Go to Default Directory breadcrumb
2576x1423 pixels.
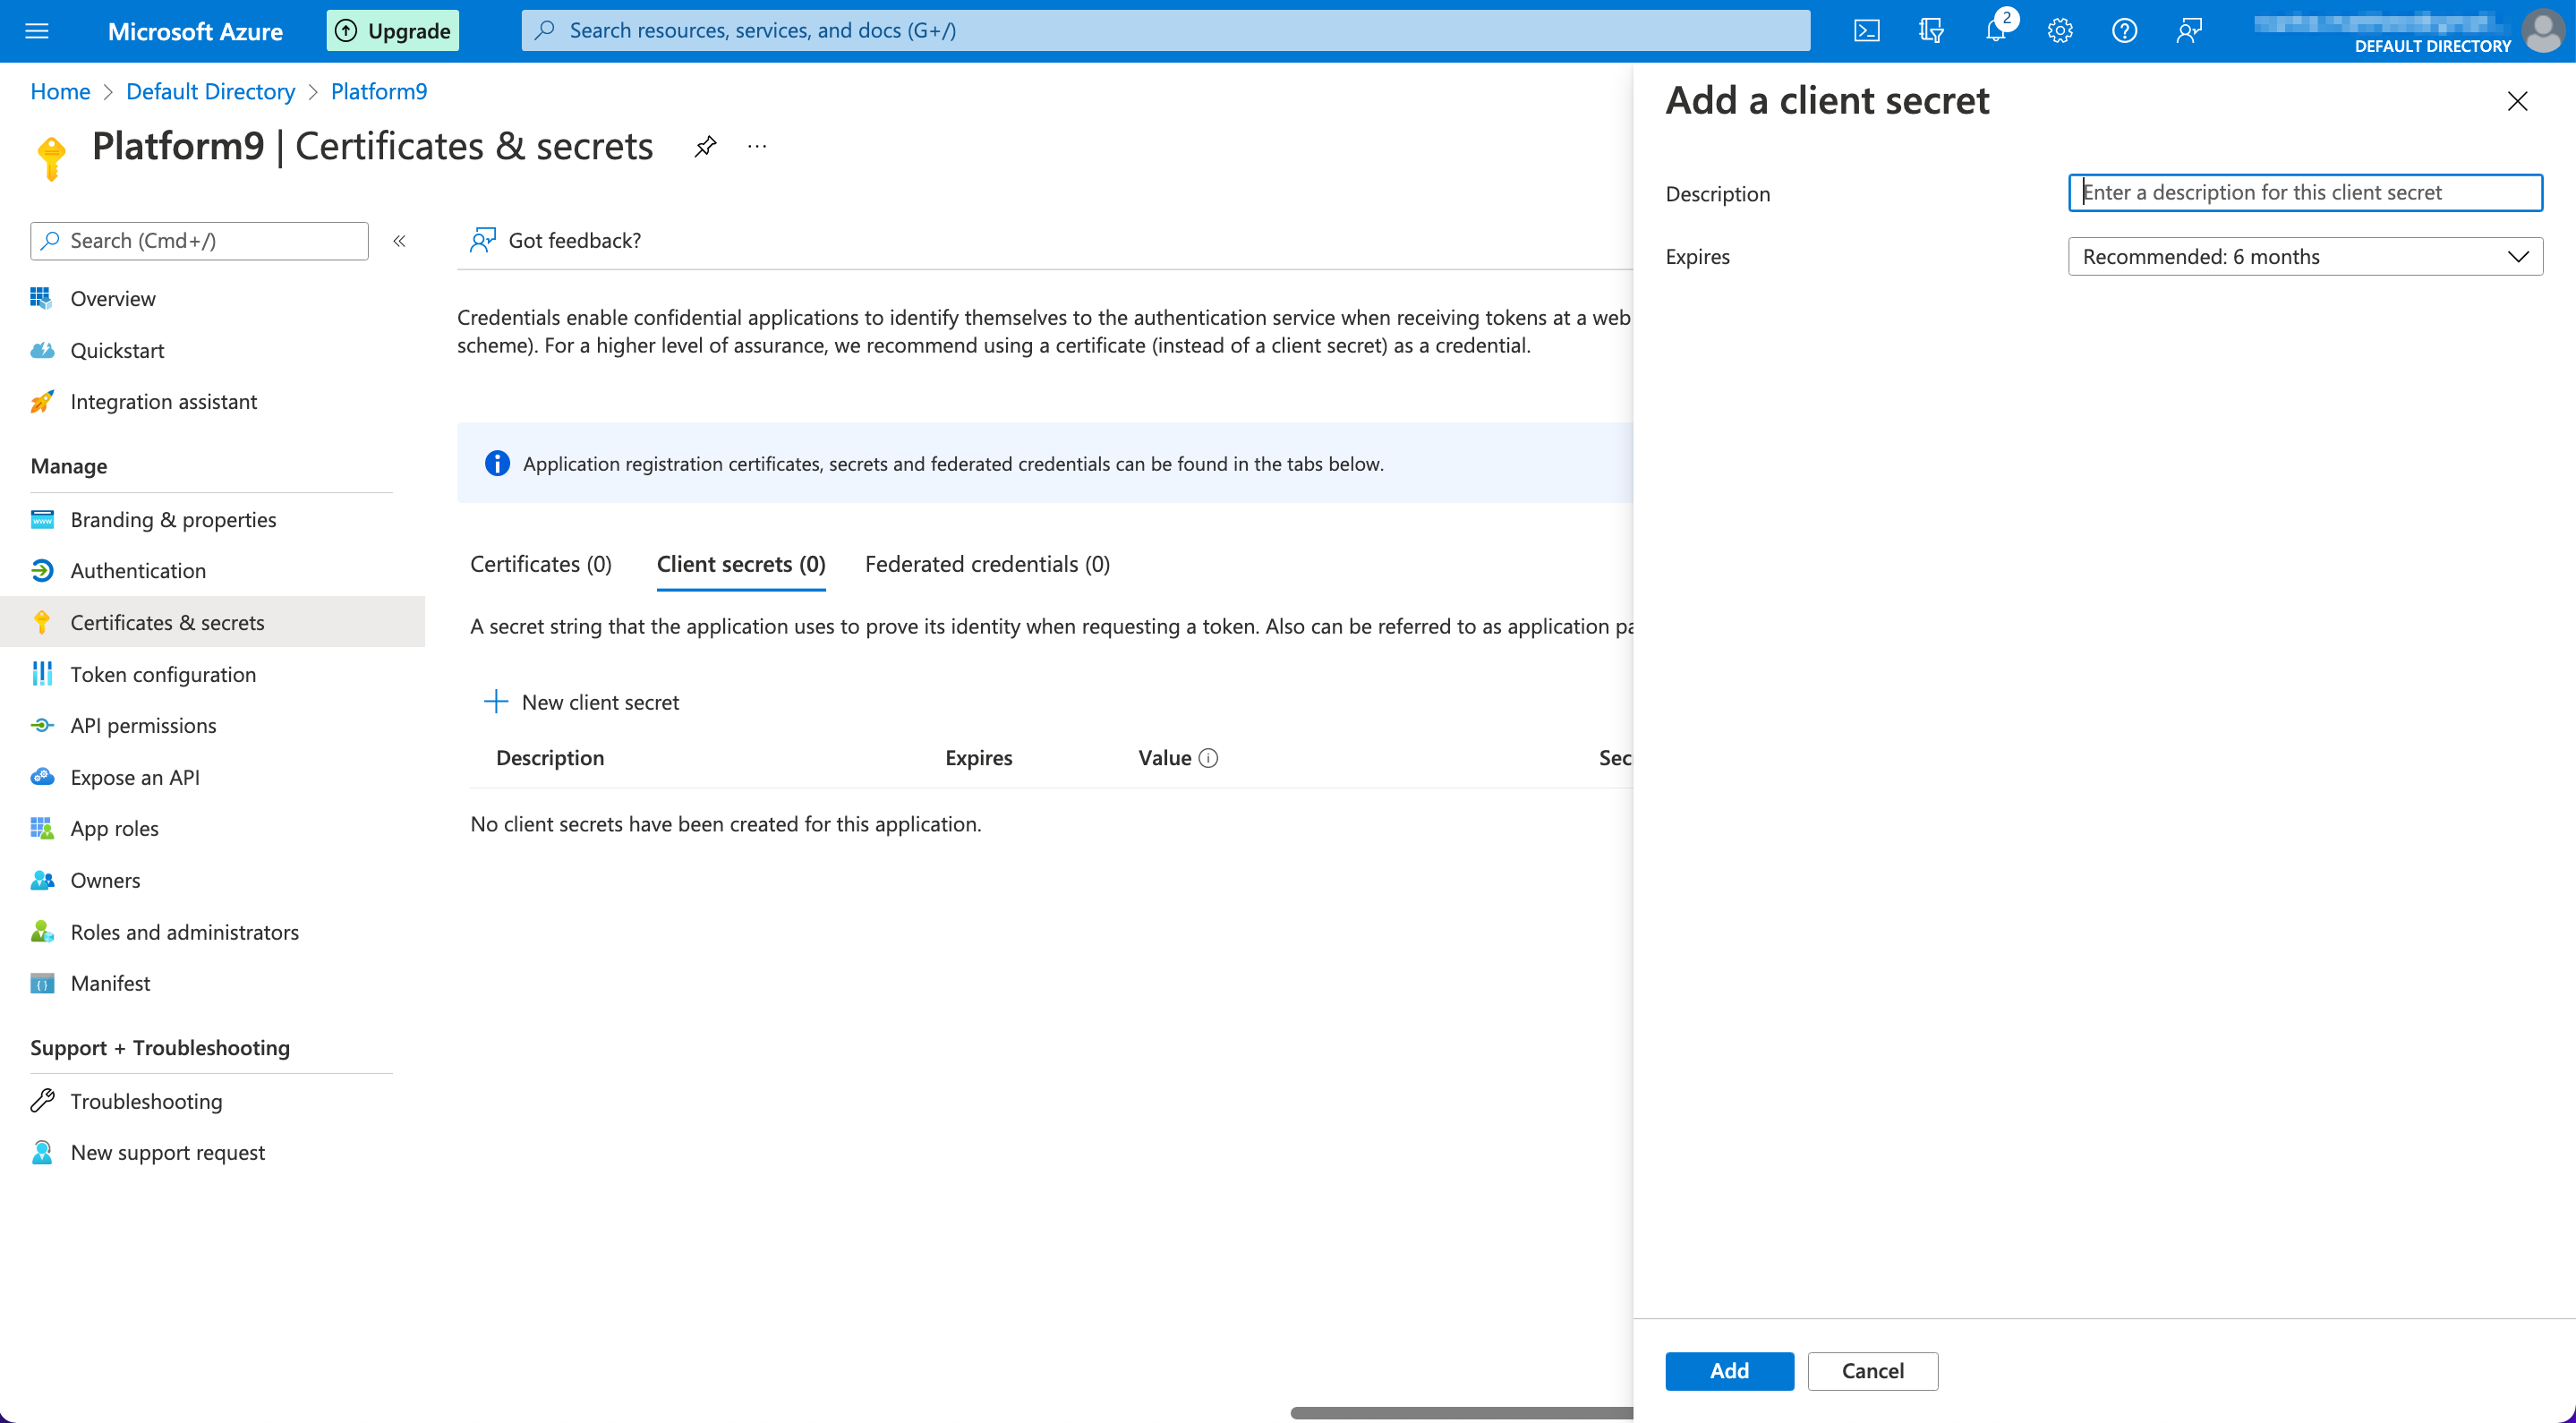click(210, 92)
